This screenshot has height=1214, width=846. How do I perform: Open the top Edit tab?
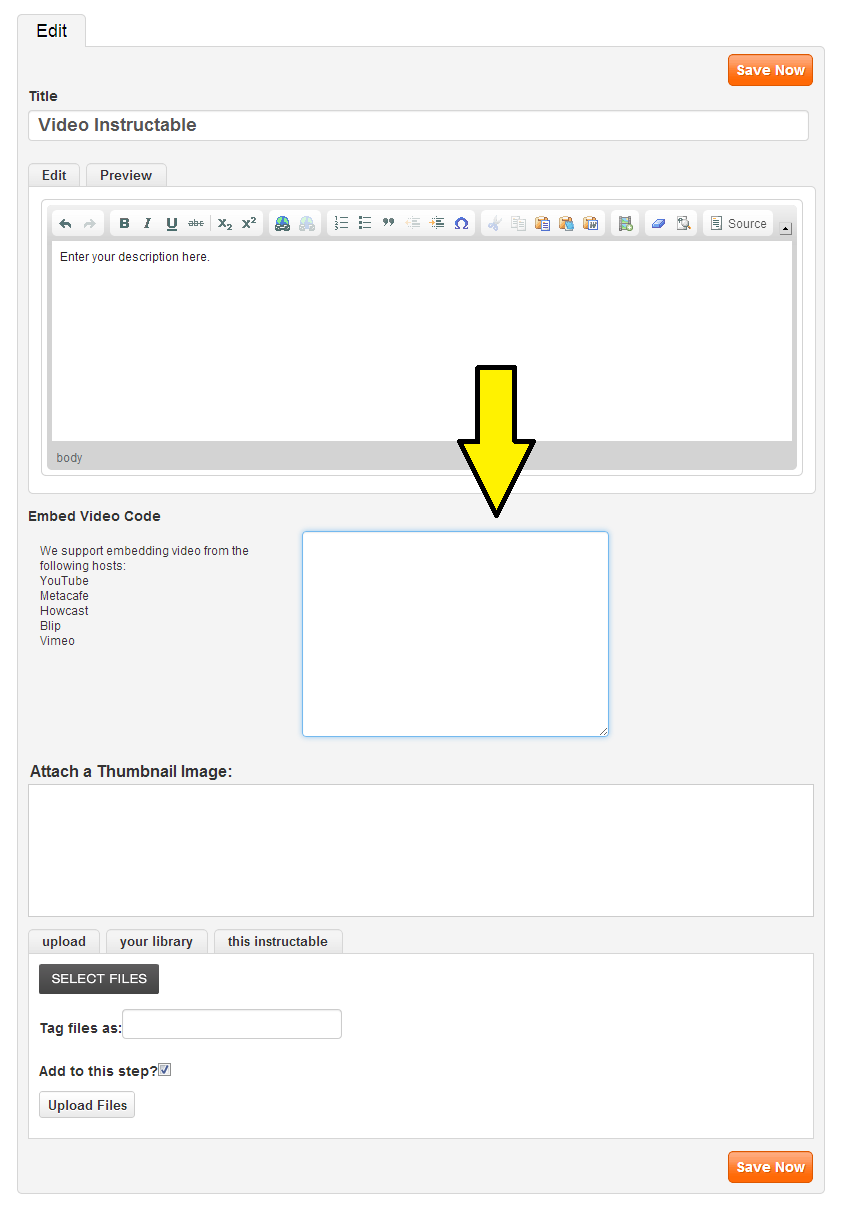pyautogui.click(x=52, y=31)
